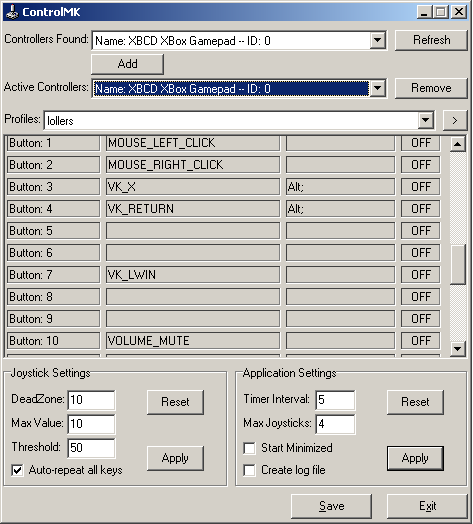The width and height of the screenshot is (473, 524).
Task: Toggle the OFF button for Button 4
Action: click(421, 209)
